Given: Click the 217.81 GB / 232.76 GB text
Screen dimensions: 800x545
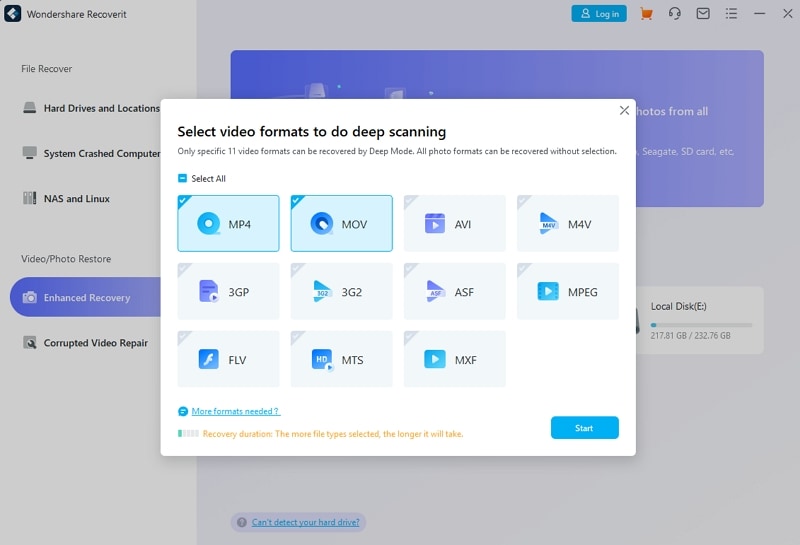Looking at the screenshot, I should [x=690, y=336].
